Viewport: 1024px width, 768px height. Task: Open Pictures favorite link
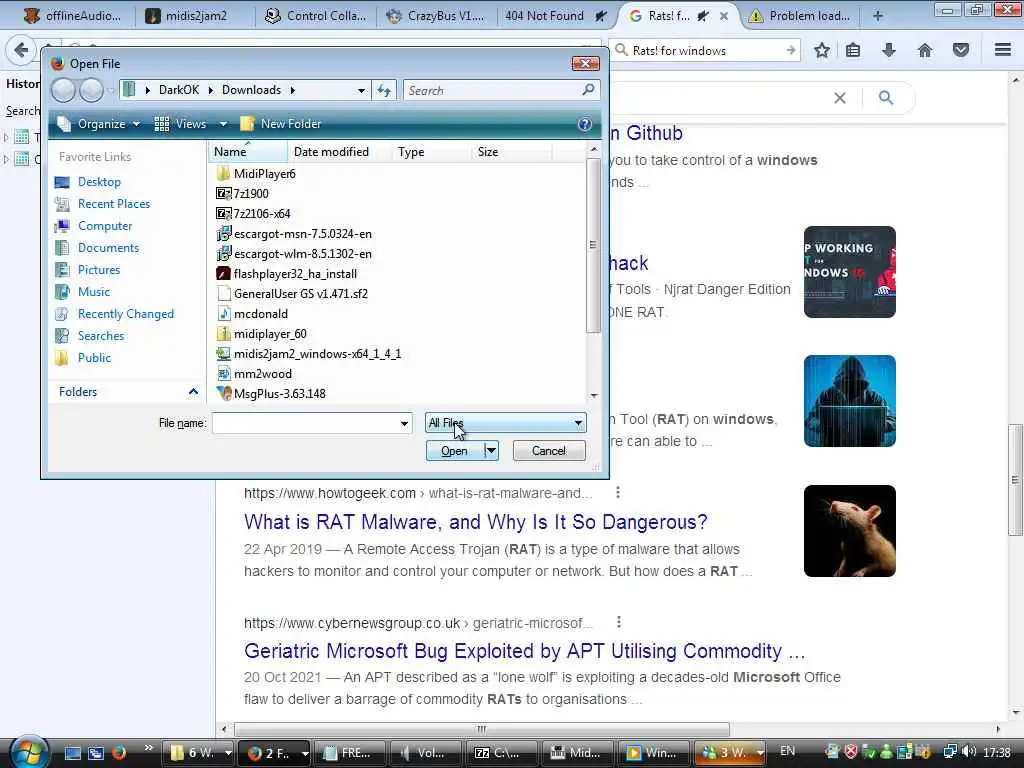coord(99,270)
